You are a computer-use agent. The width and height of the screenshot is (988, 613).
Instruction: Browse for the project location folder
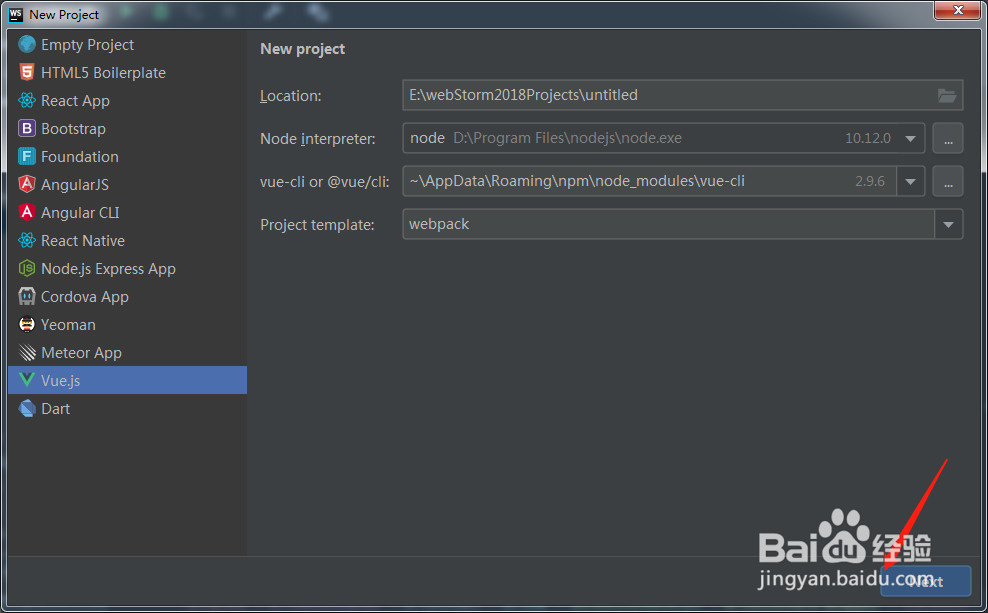947,96
